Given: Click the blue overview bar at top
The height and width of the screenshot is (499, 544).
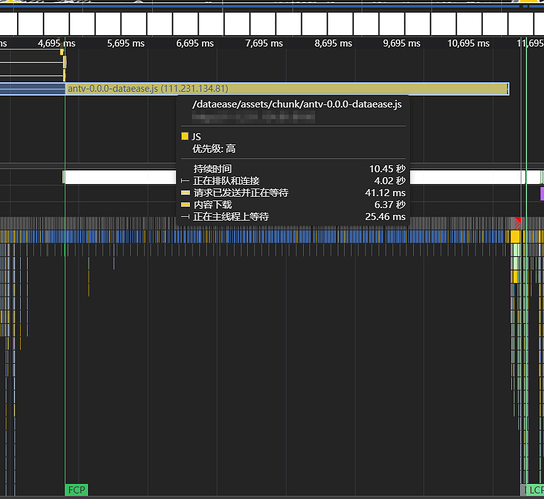Looking at the screenshot, I should (x=260, y=6).
